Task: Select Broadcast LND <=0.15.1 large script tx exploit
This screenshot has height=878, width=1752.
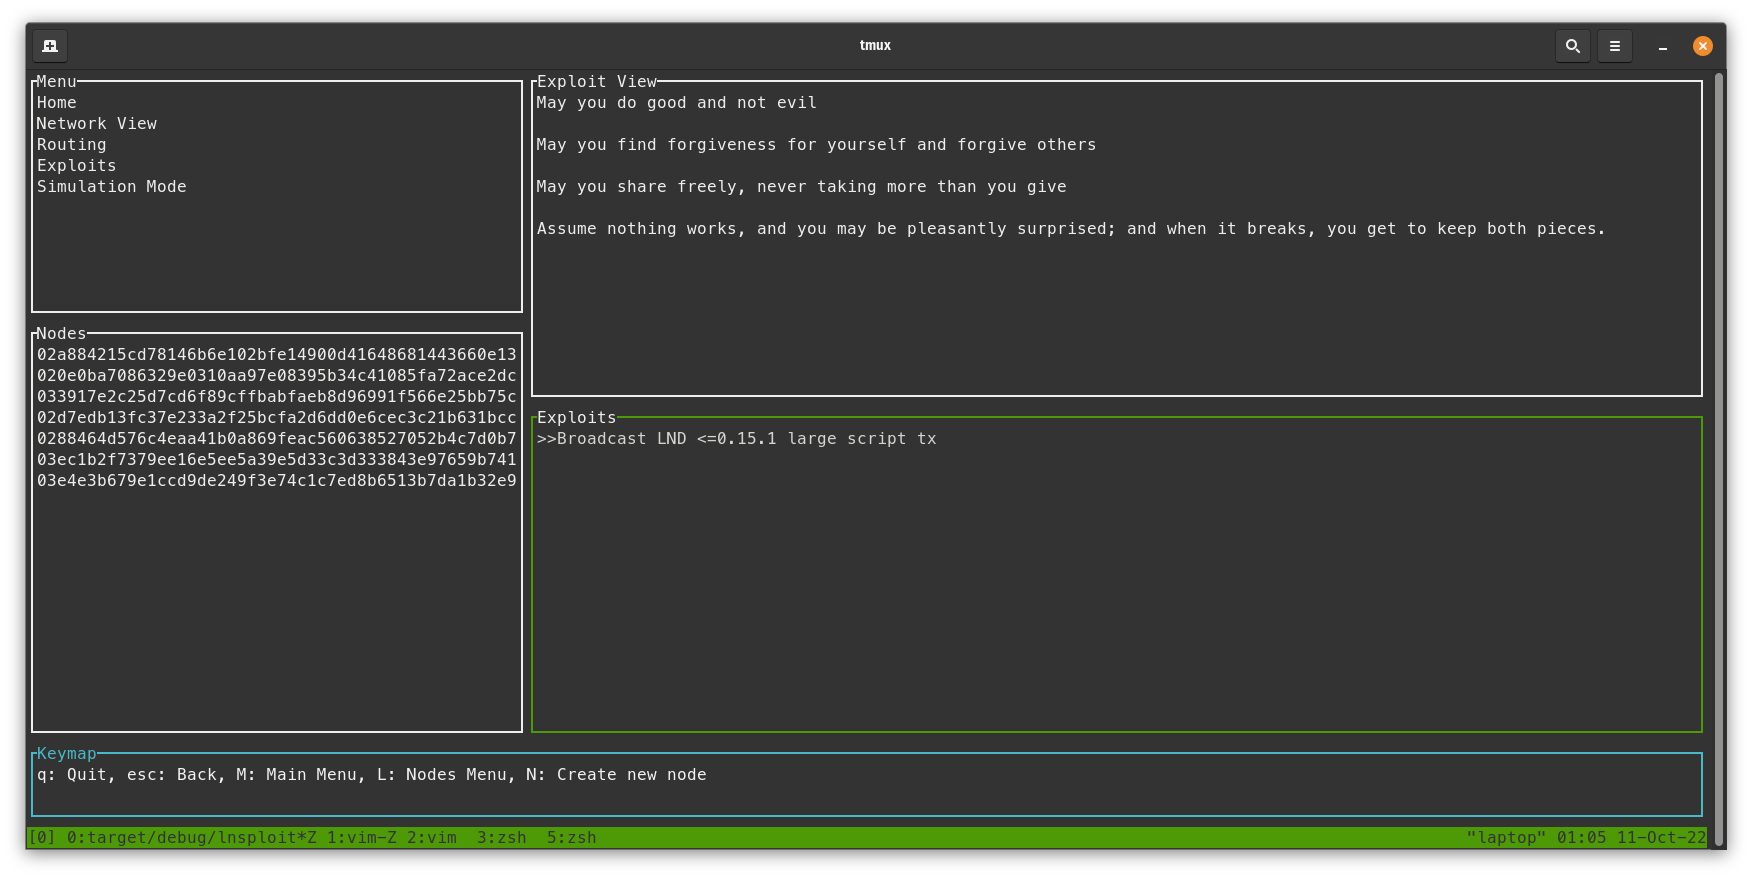Action: (x=737, y=439)
